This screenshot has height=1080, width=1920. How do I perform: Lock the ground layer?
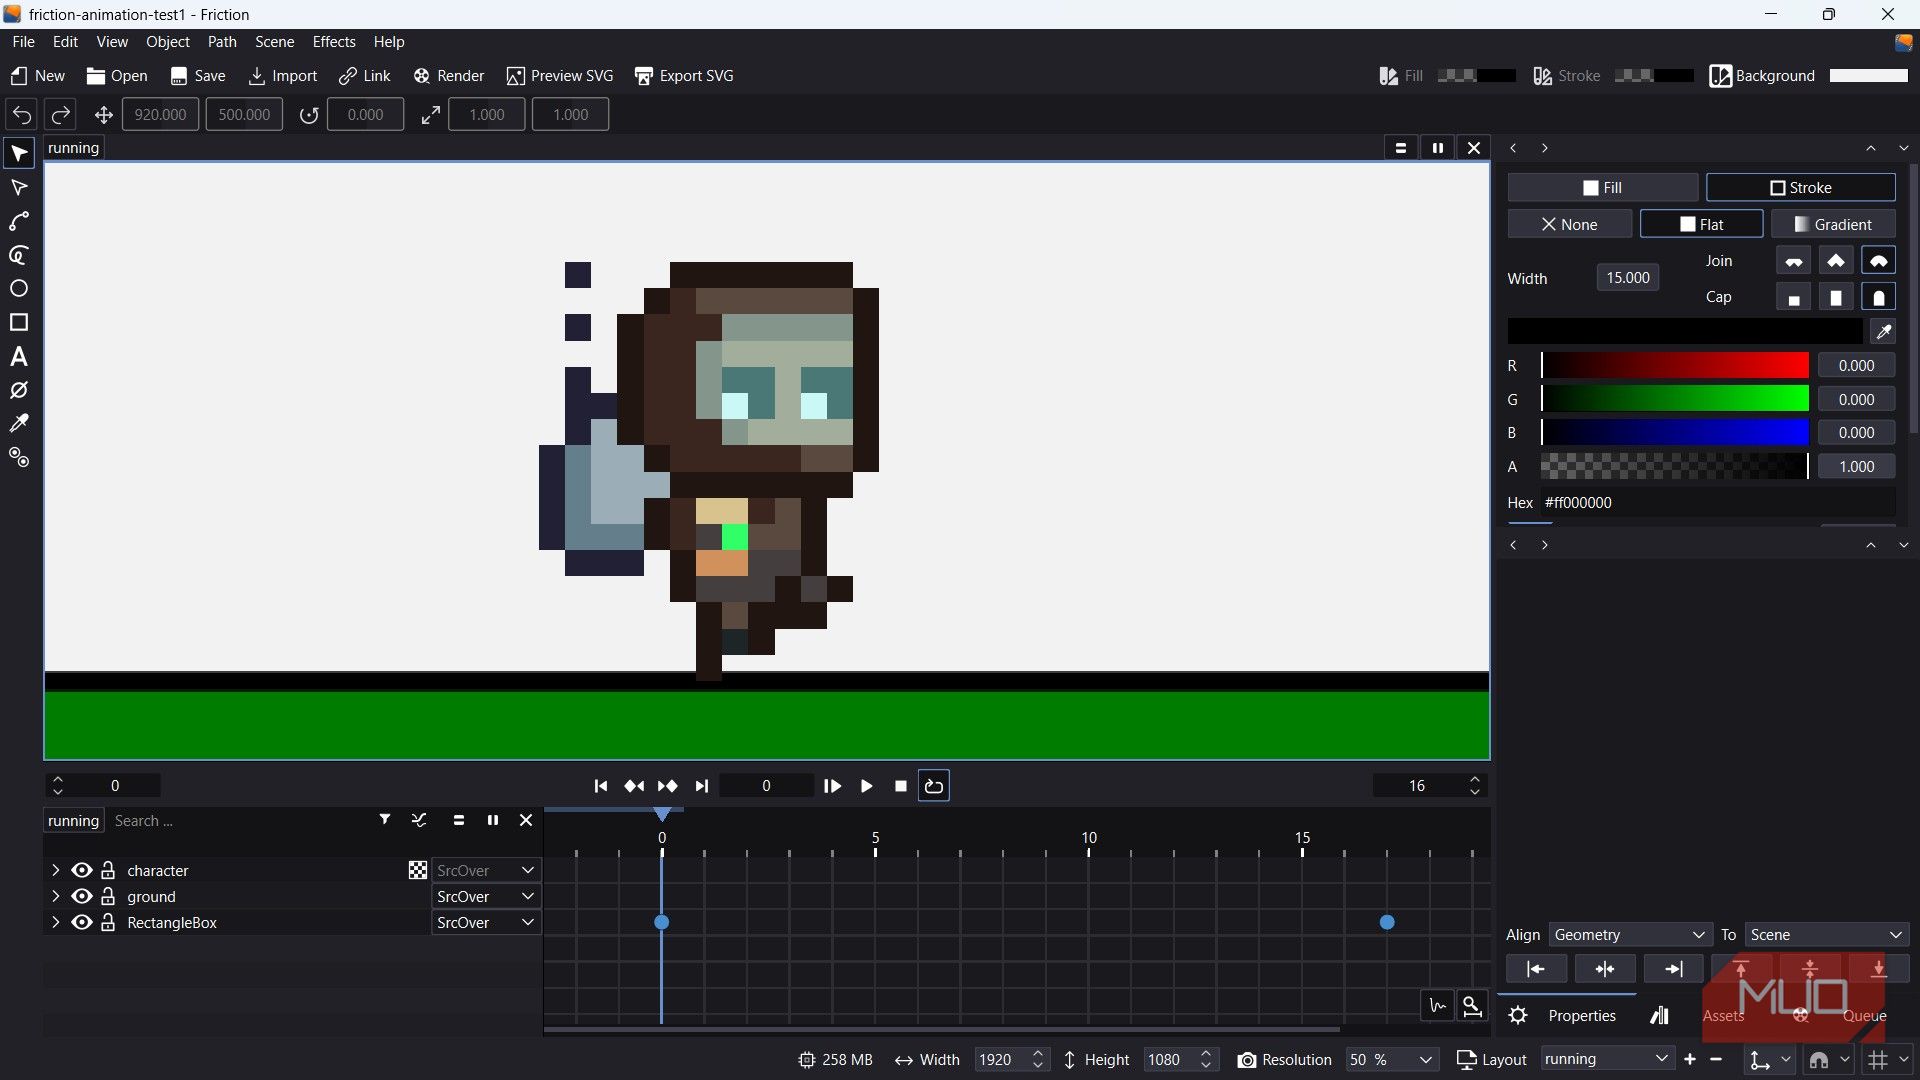[x=108, y=897]
